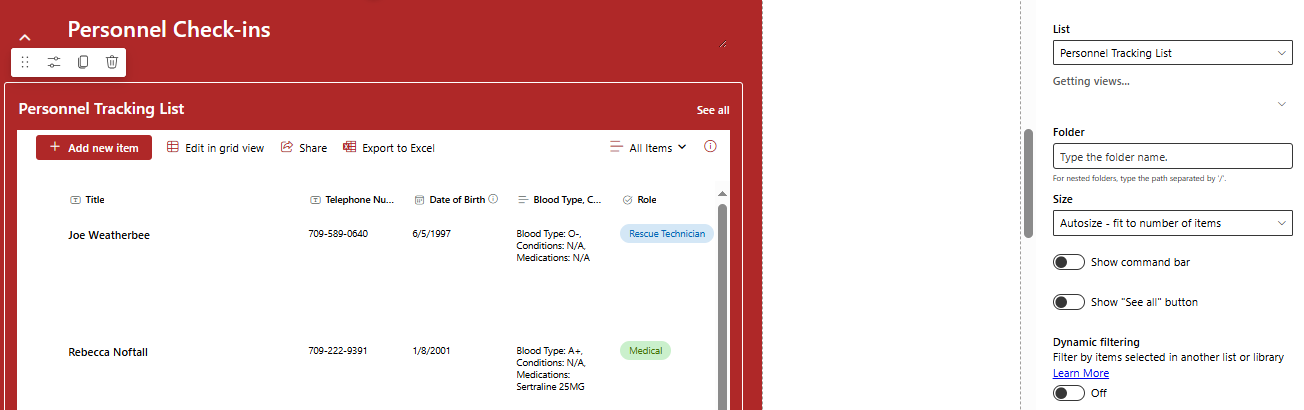This screenshot has height=410, width=1304.
Task: Click the date 6/5/1997 cell
Action: click(x=431, y=234)
